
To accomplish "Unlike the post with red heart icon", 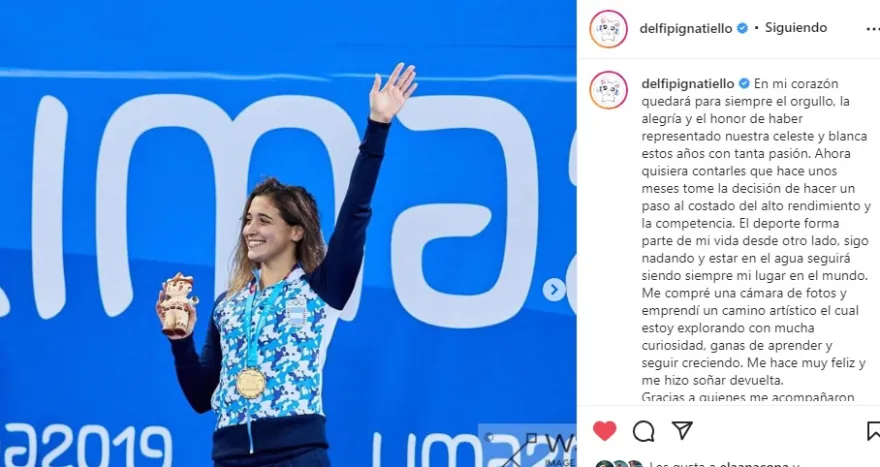I will tap(604, 431).
